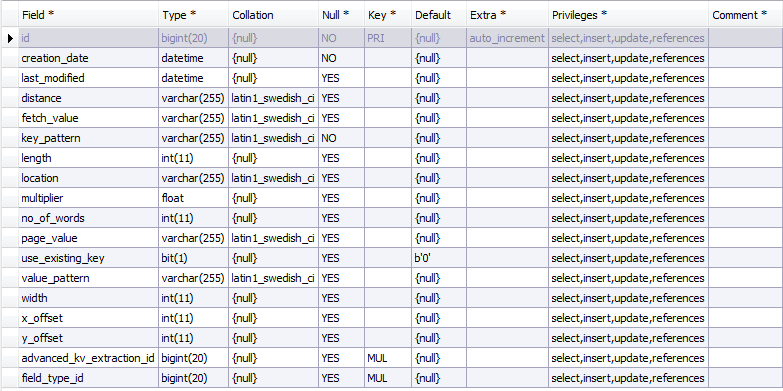Image resolution: width=783 pixels, height=391 pixels.
Task: Sort by the Field column header
Action: 88,15
